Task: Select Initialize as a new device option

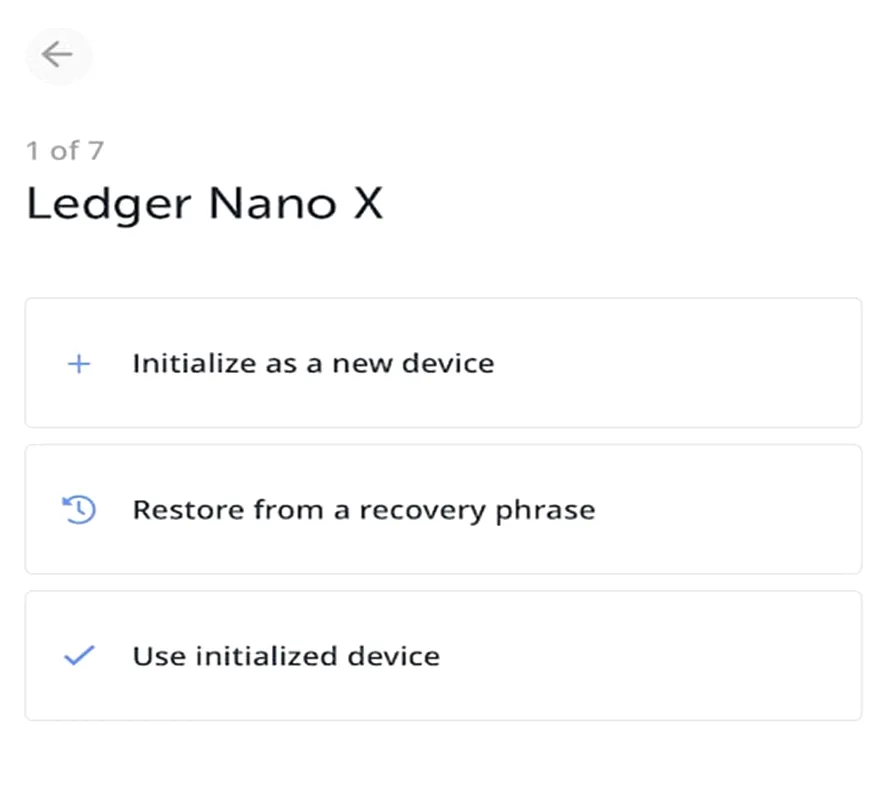Action: coord(443,363)
